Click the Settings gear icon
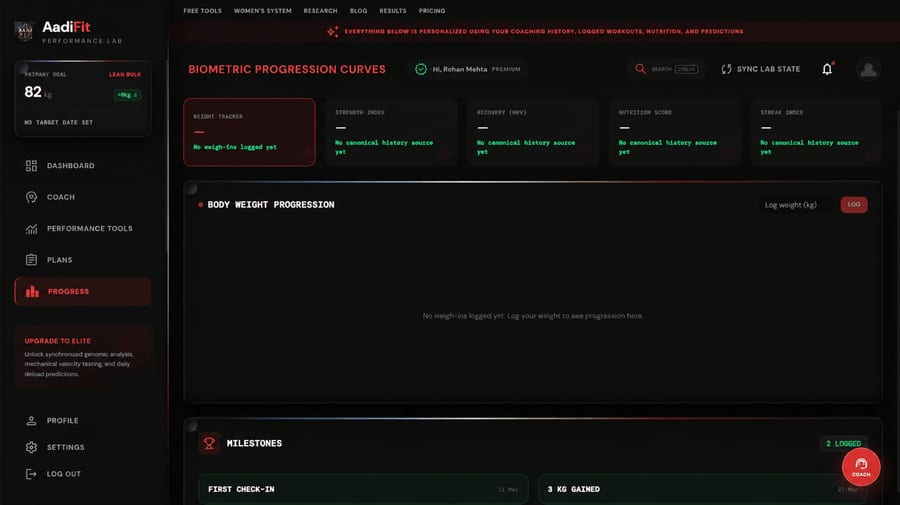The image size is (900, 505). [x=31, y=447]
